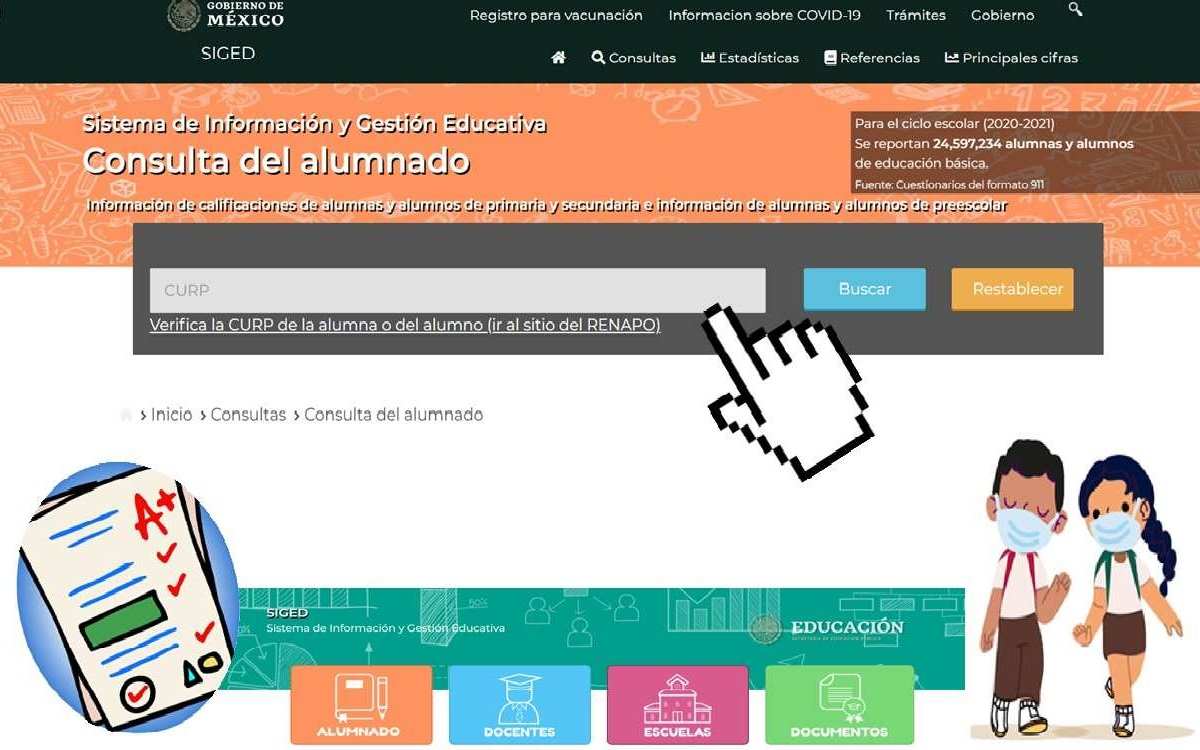Follow the RENAPO CURP verification link
The width and height of the screenshot is (1200, 750).
coord(404,325)
